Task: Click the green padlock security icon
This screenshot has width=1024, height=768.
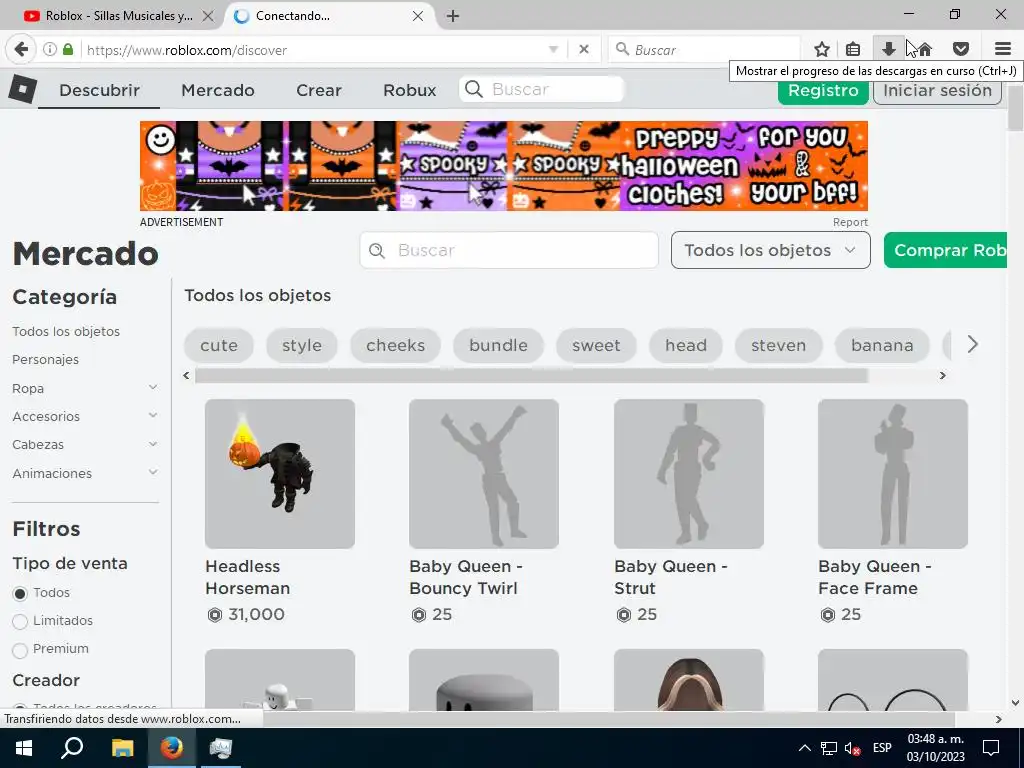Action: (x=68, y=50)
